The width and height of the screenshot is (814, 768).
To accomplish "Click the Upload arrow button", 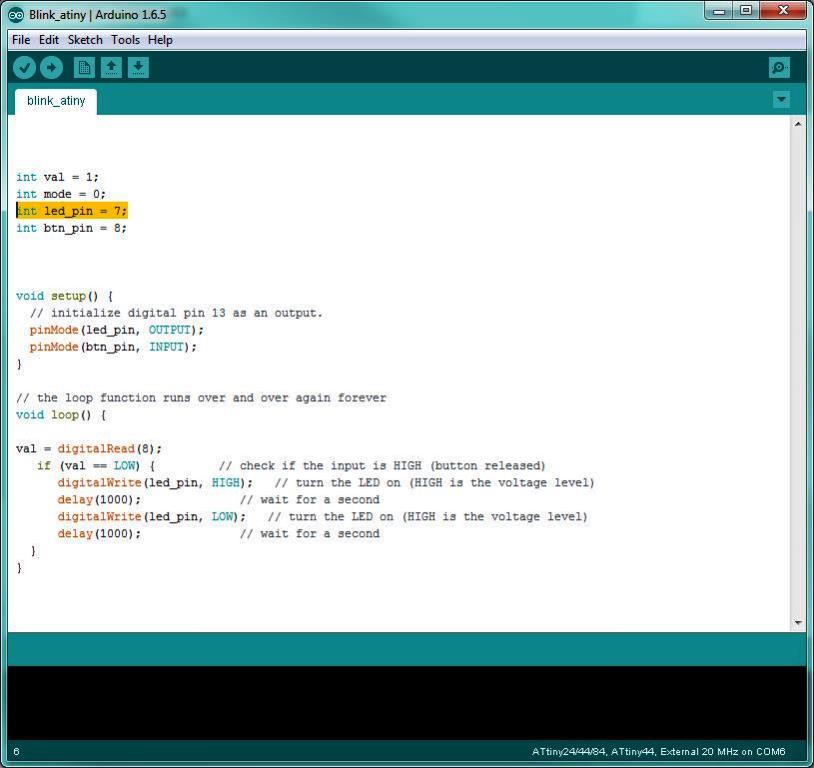I will click(x=51, y=68).
